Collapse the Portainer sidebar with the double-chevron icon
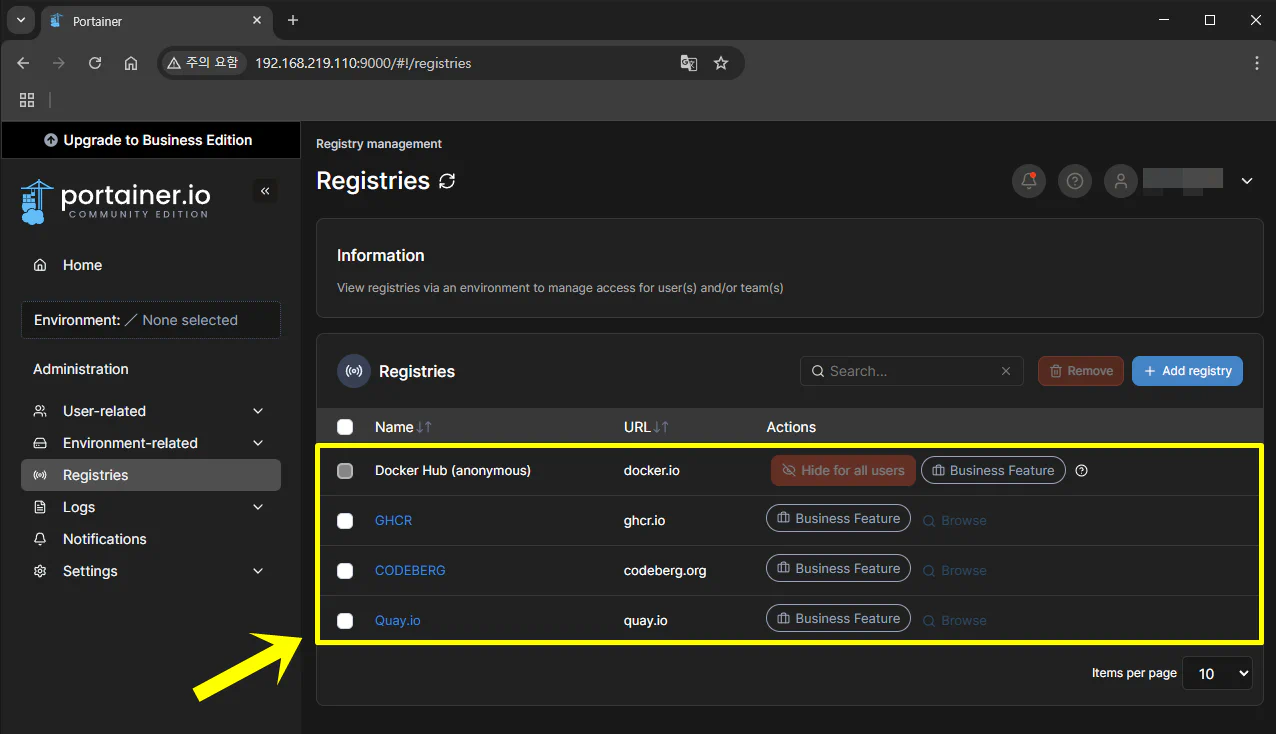Screen dimensions: 1276x734 point(265,191)
